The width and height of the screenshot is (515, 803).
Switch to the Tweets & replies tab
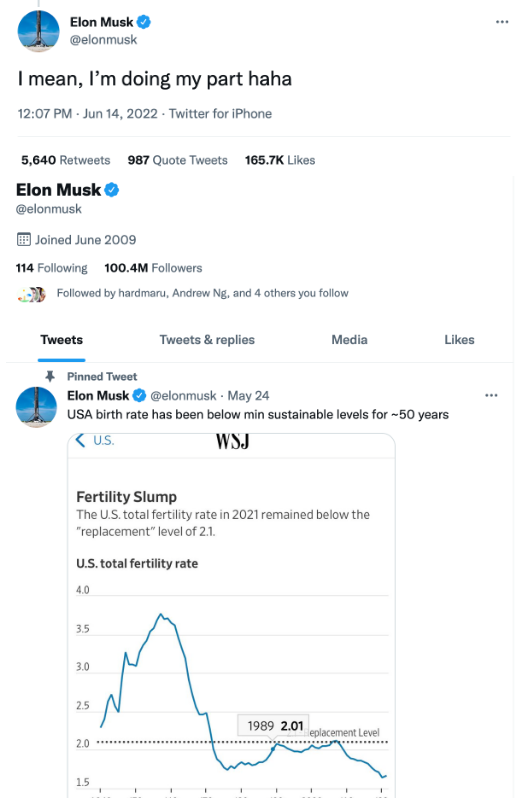click(207, 340)
